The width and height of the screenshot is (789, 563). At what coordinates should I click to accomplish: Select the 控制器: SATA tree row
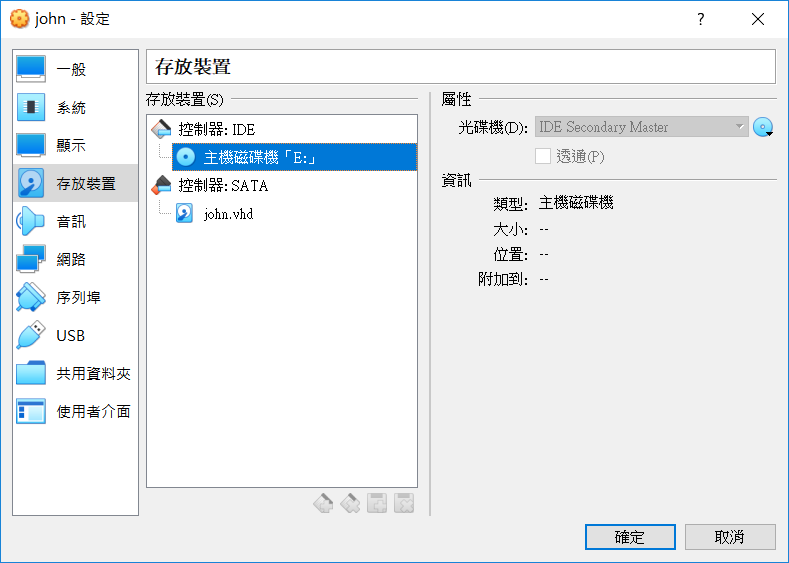(x=282, y=186)
